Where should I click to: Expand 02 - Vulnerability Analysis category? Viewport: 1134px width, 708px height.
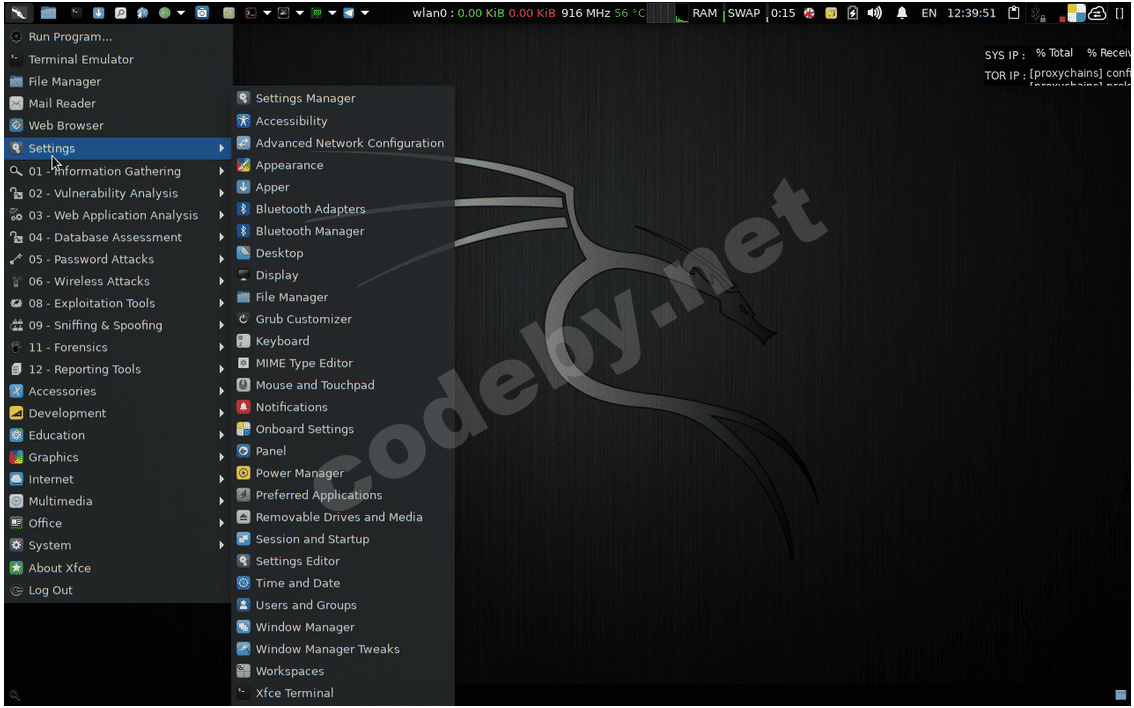(x=118, y=193)
